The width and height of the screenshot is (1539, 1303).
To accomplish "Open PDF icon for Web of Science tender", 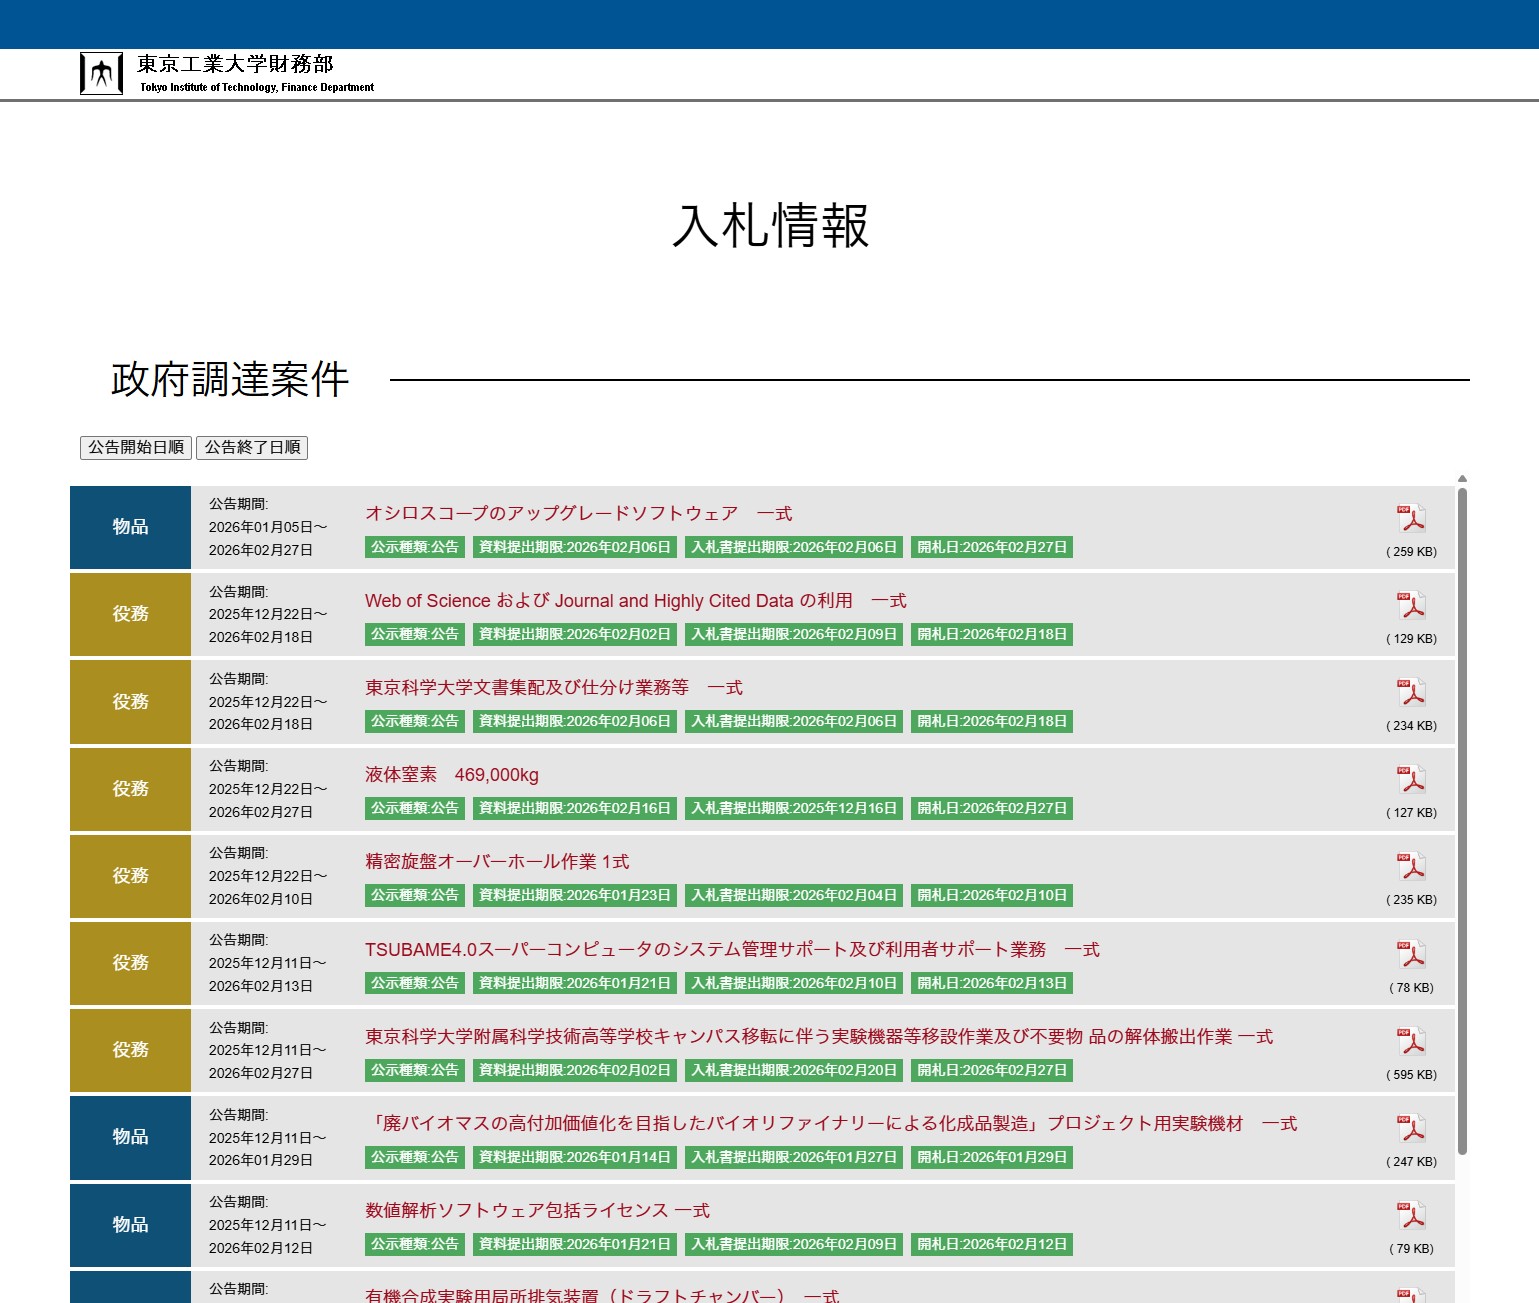I will click(x=1411, y=606).
